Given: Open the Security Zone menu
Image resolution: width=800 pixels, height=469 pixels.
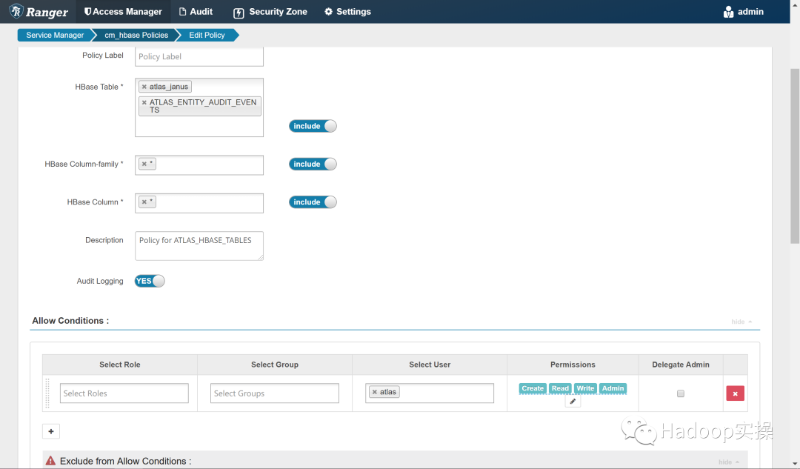Looking at the screenshot, I should [x=270, y=11].
